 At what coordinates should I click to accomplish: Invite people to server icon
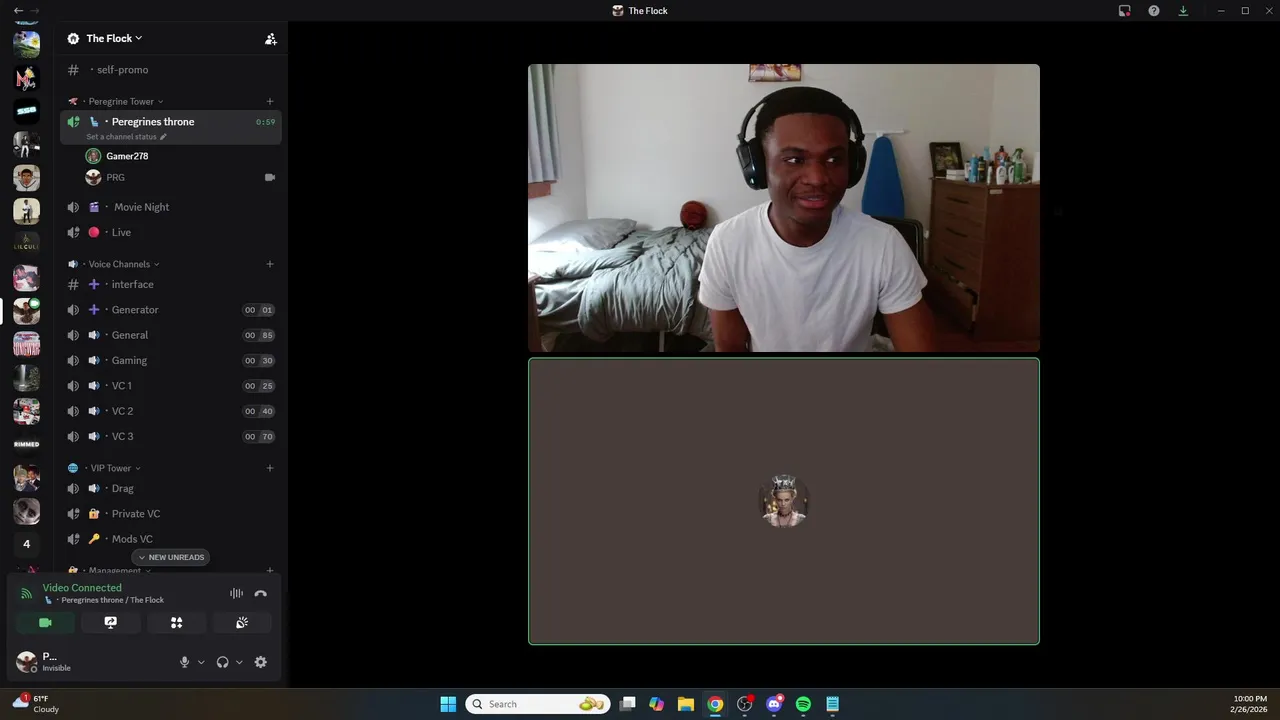pos(270,39)
